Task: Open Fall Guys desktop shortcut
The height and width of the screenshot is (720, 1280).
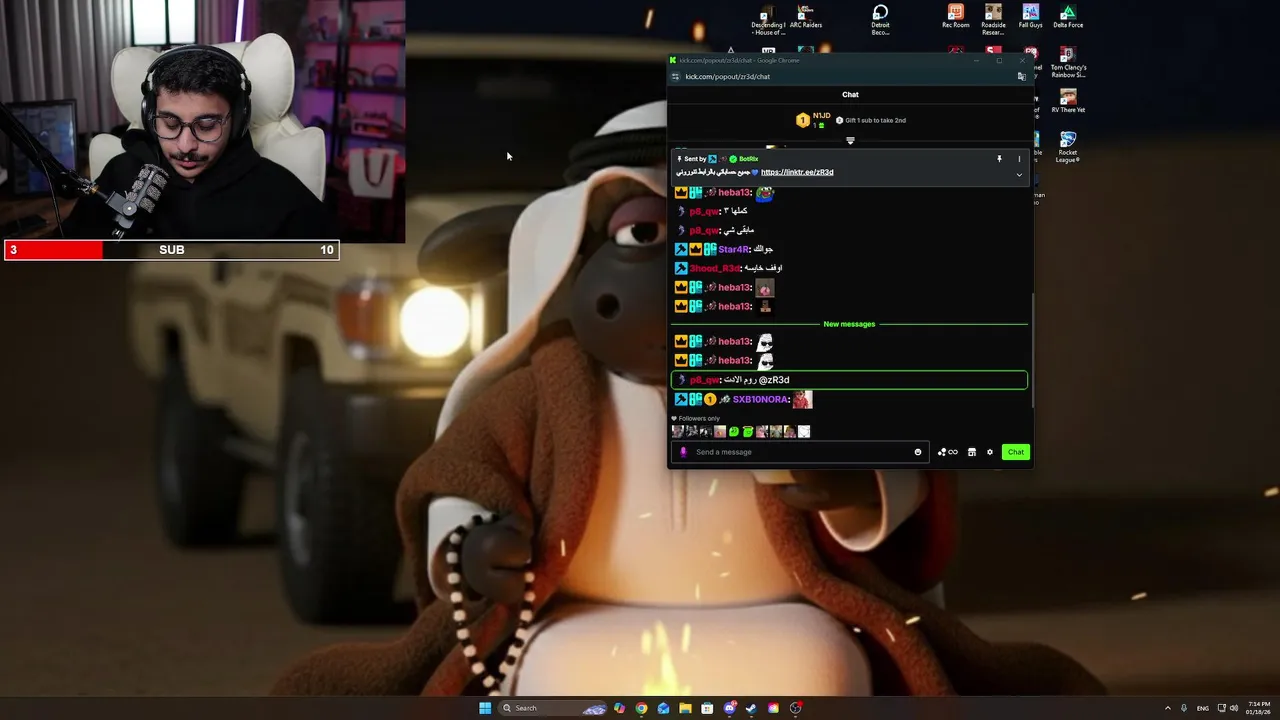Action: pyautogui.click(x=1030, y=17)
